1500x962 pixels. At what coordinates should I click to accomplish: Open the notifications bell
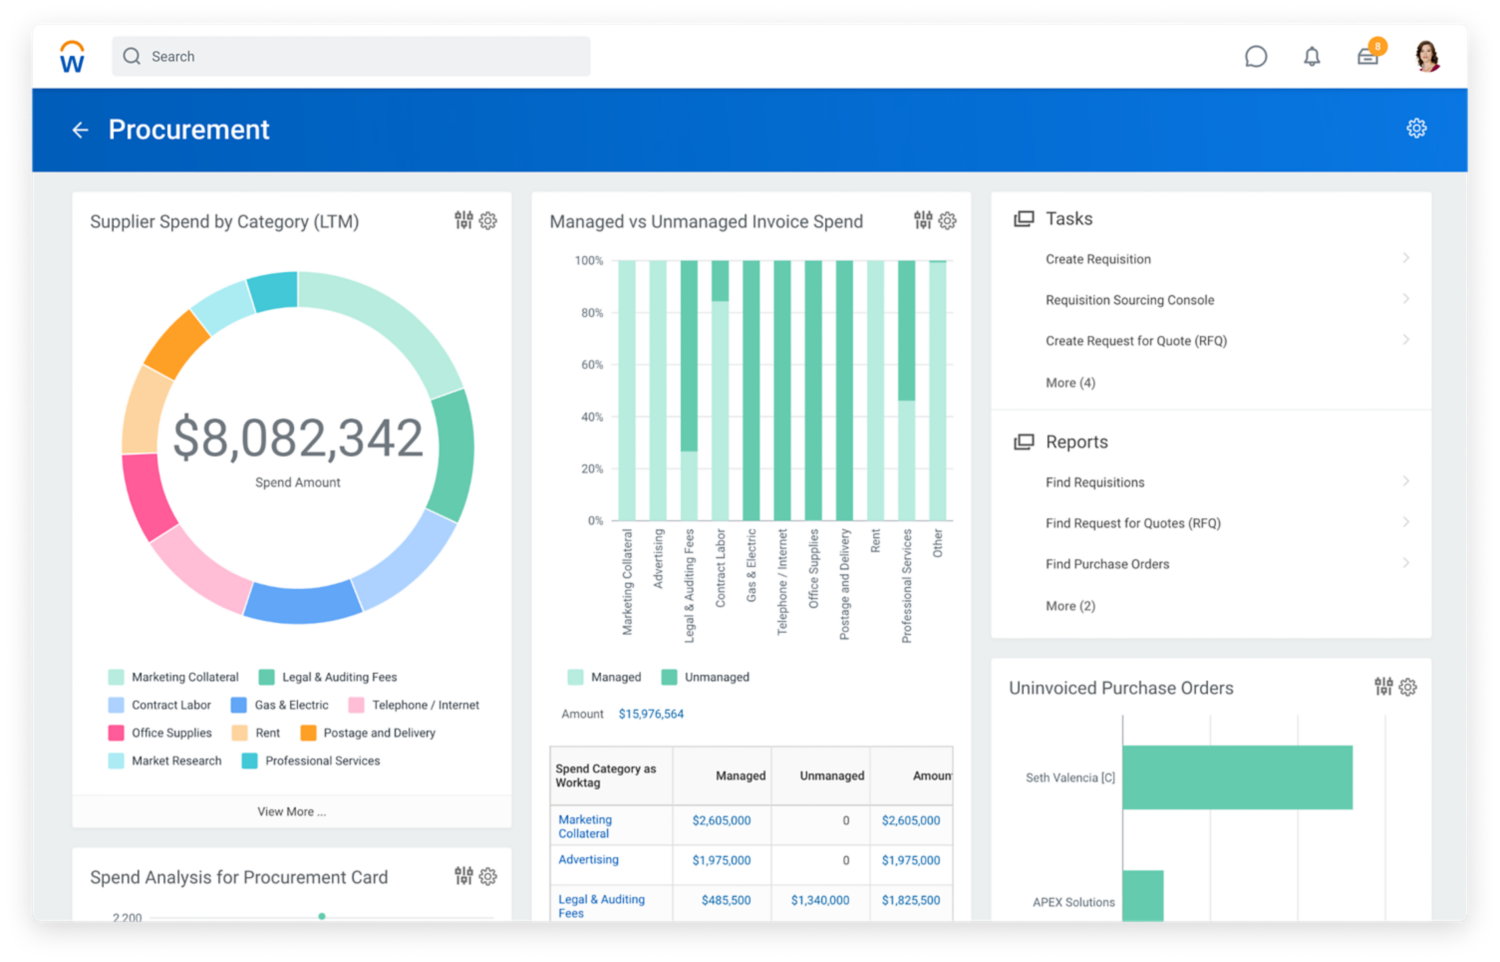tap(1311, 57)
